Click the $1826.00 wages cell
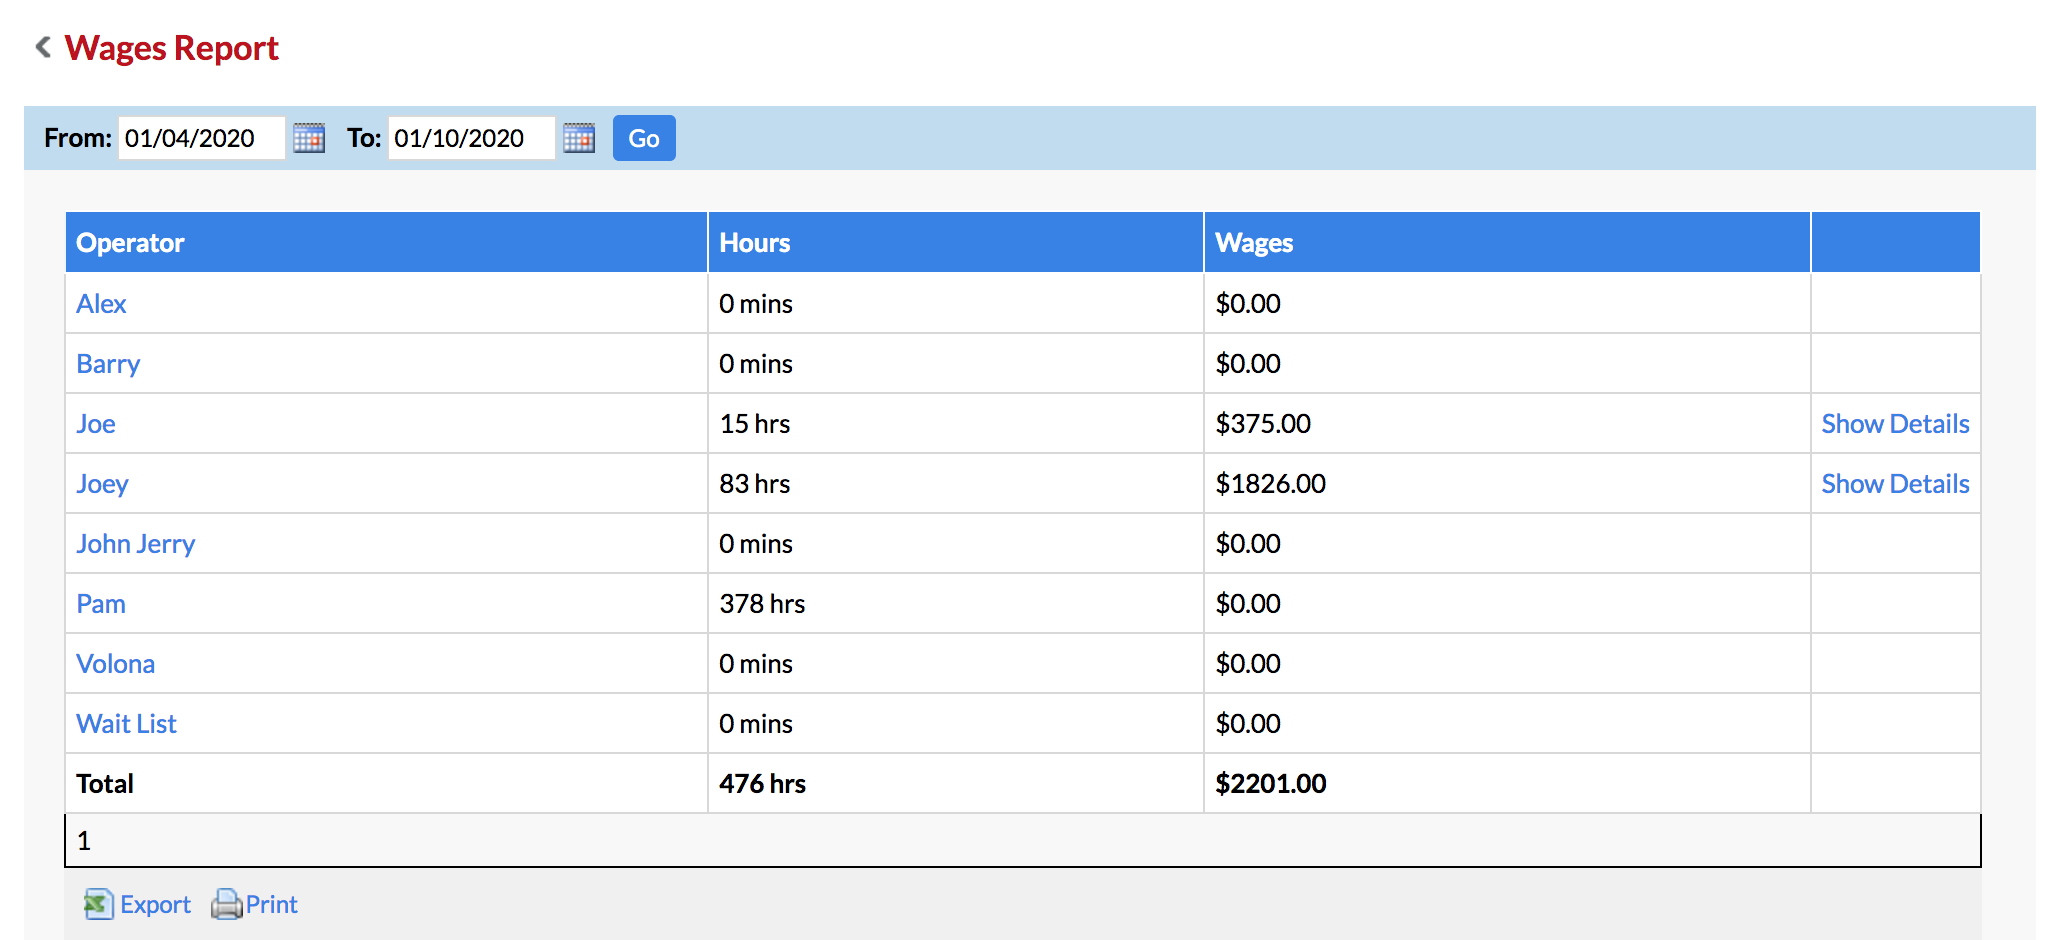 (1508, 484)
